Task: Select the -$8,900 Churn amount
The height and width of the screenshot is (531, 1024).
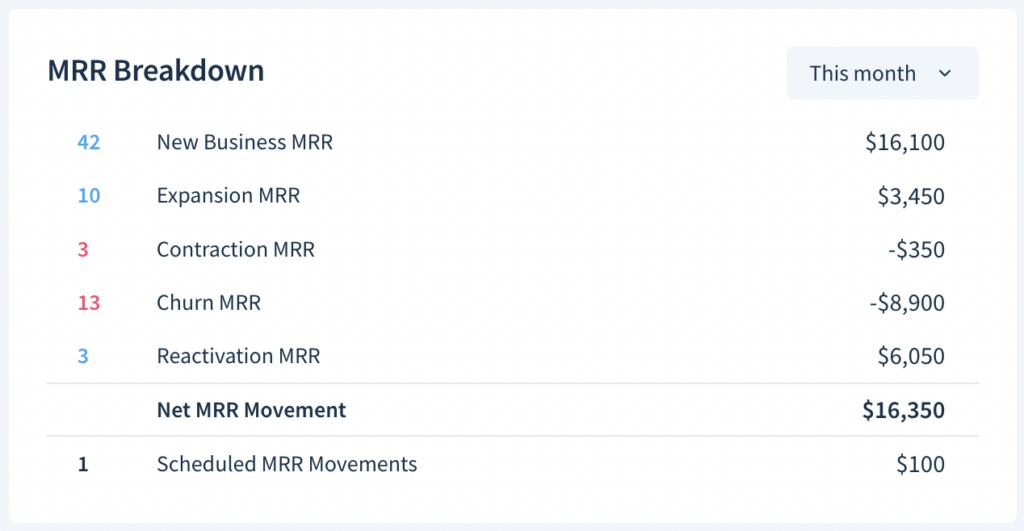Action: point(907,303)
